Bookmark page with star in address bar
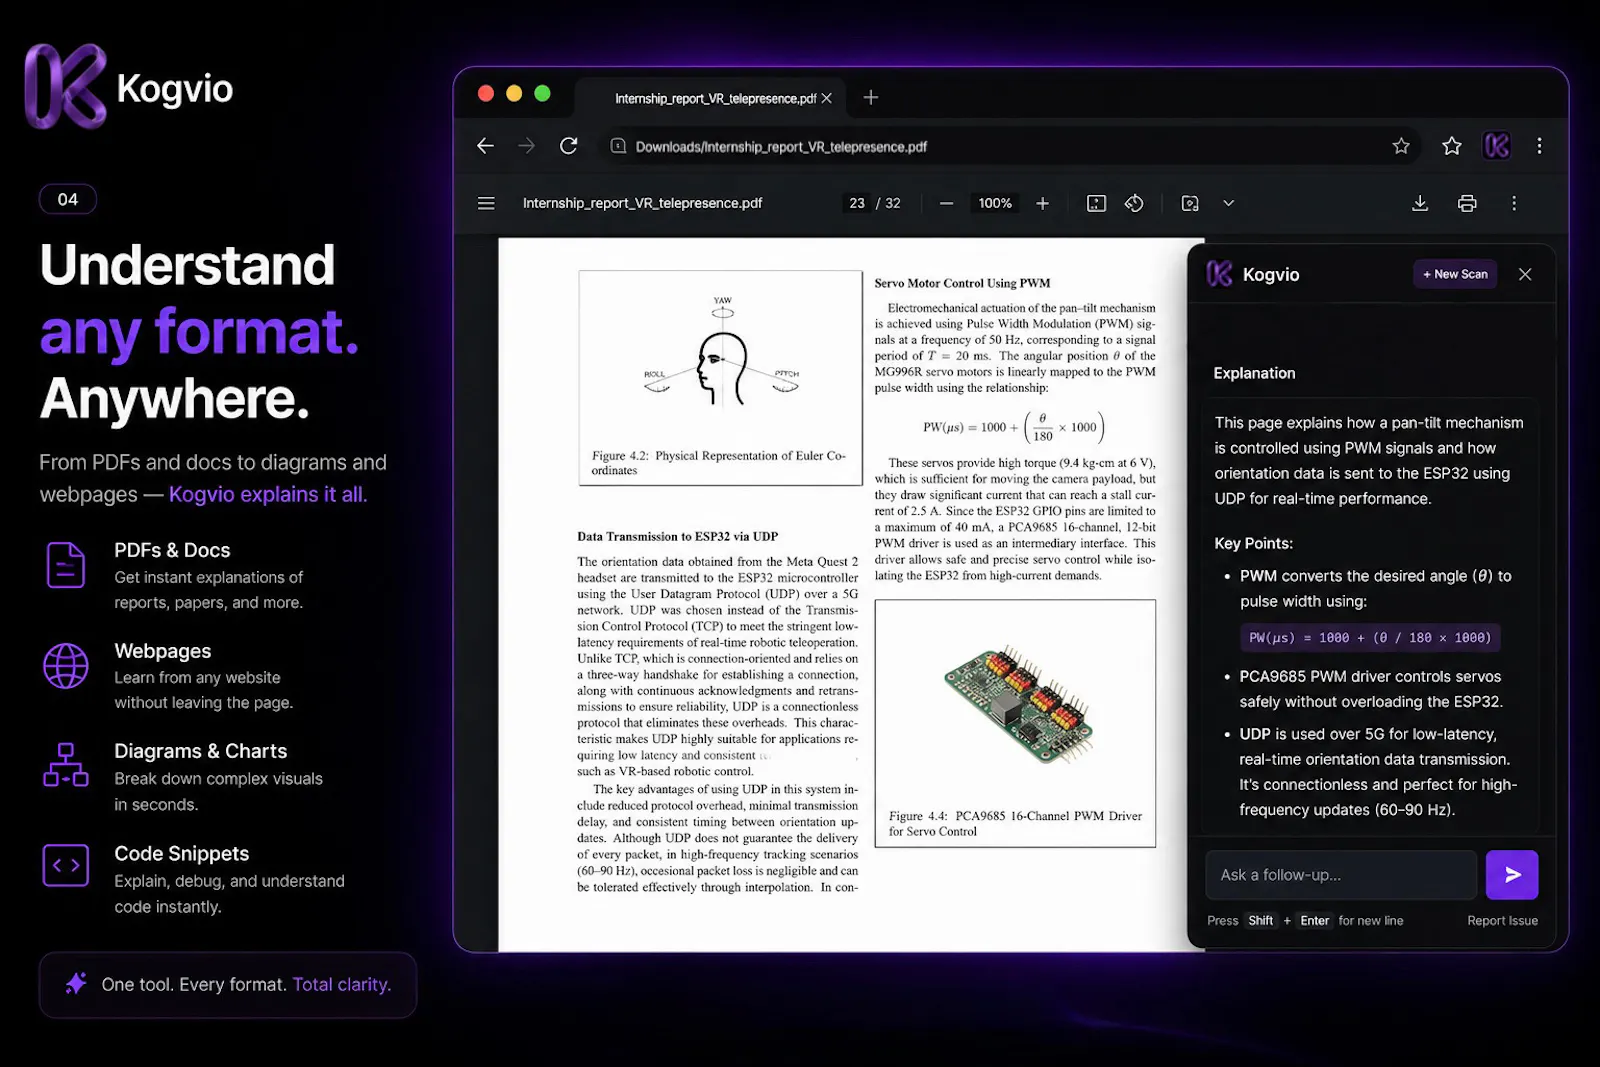This screenshot has height=1067, width=1600. (x=1401, y=146)
